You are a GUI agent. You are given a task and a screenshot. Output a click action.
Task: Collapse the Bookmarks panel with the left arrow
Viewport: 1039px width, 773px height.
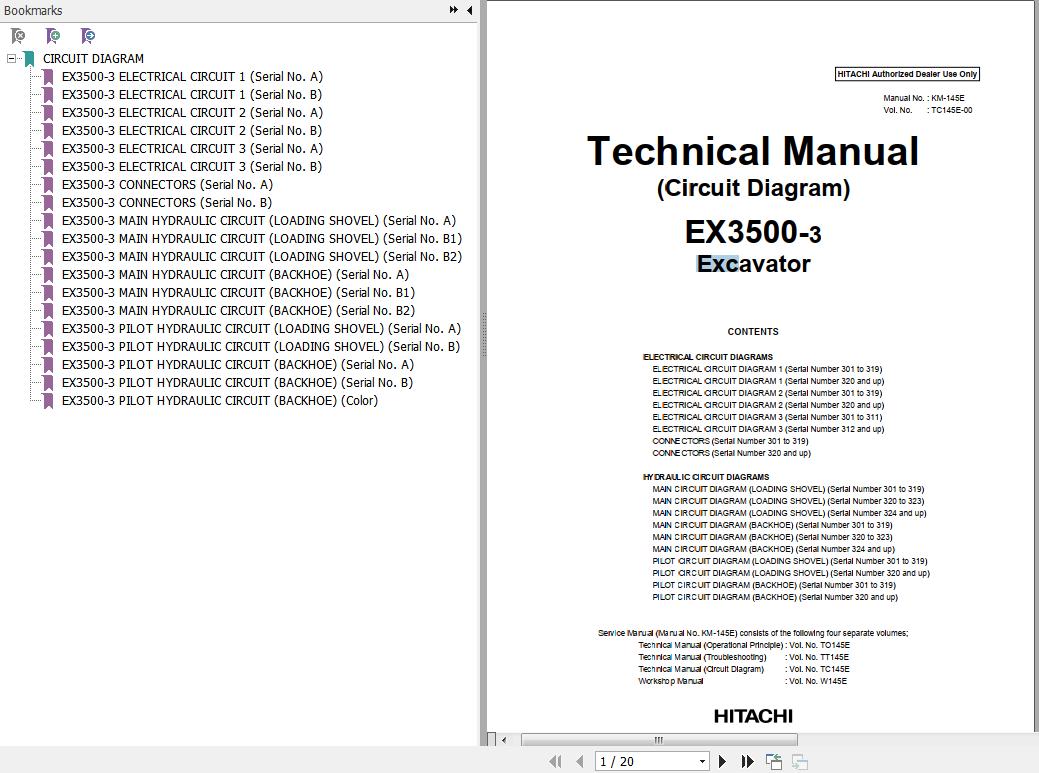469,10
